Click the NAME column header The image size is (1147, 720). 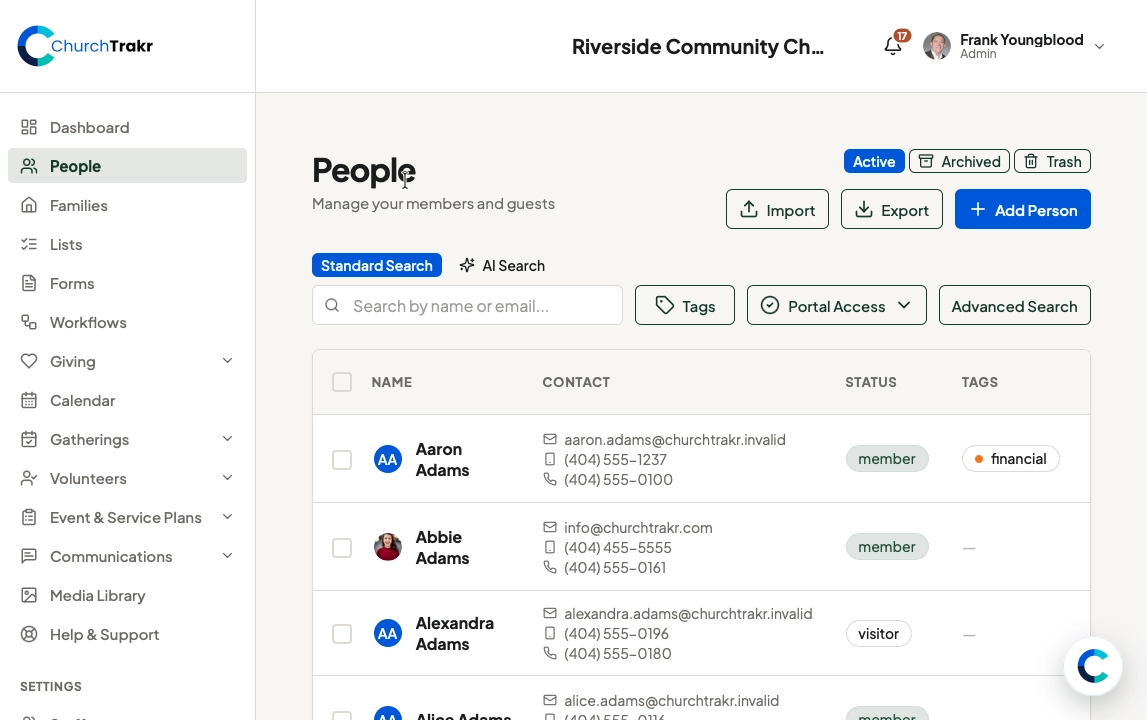coord(391,382)
